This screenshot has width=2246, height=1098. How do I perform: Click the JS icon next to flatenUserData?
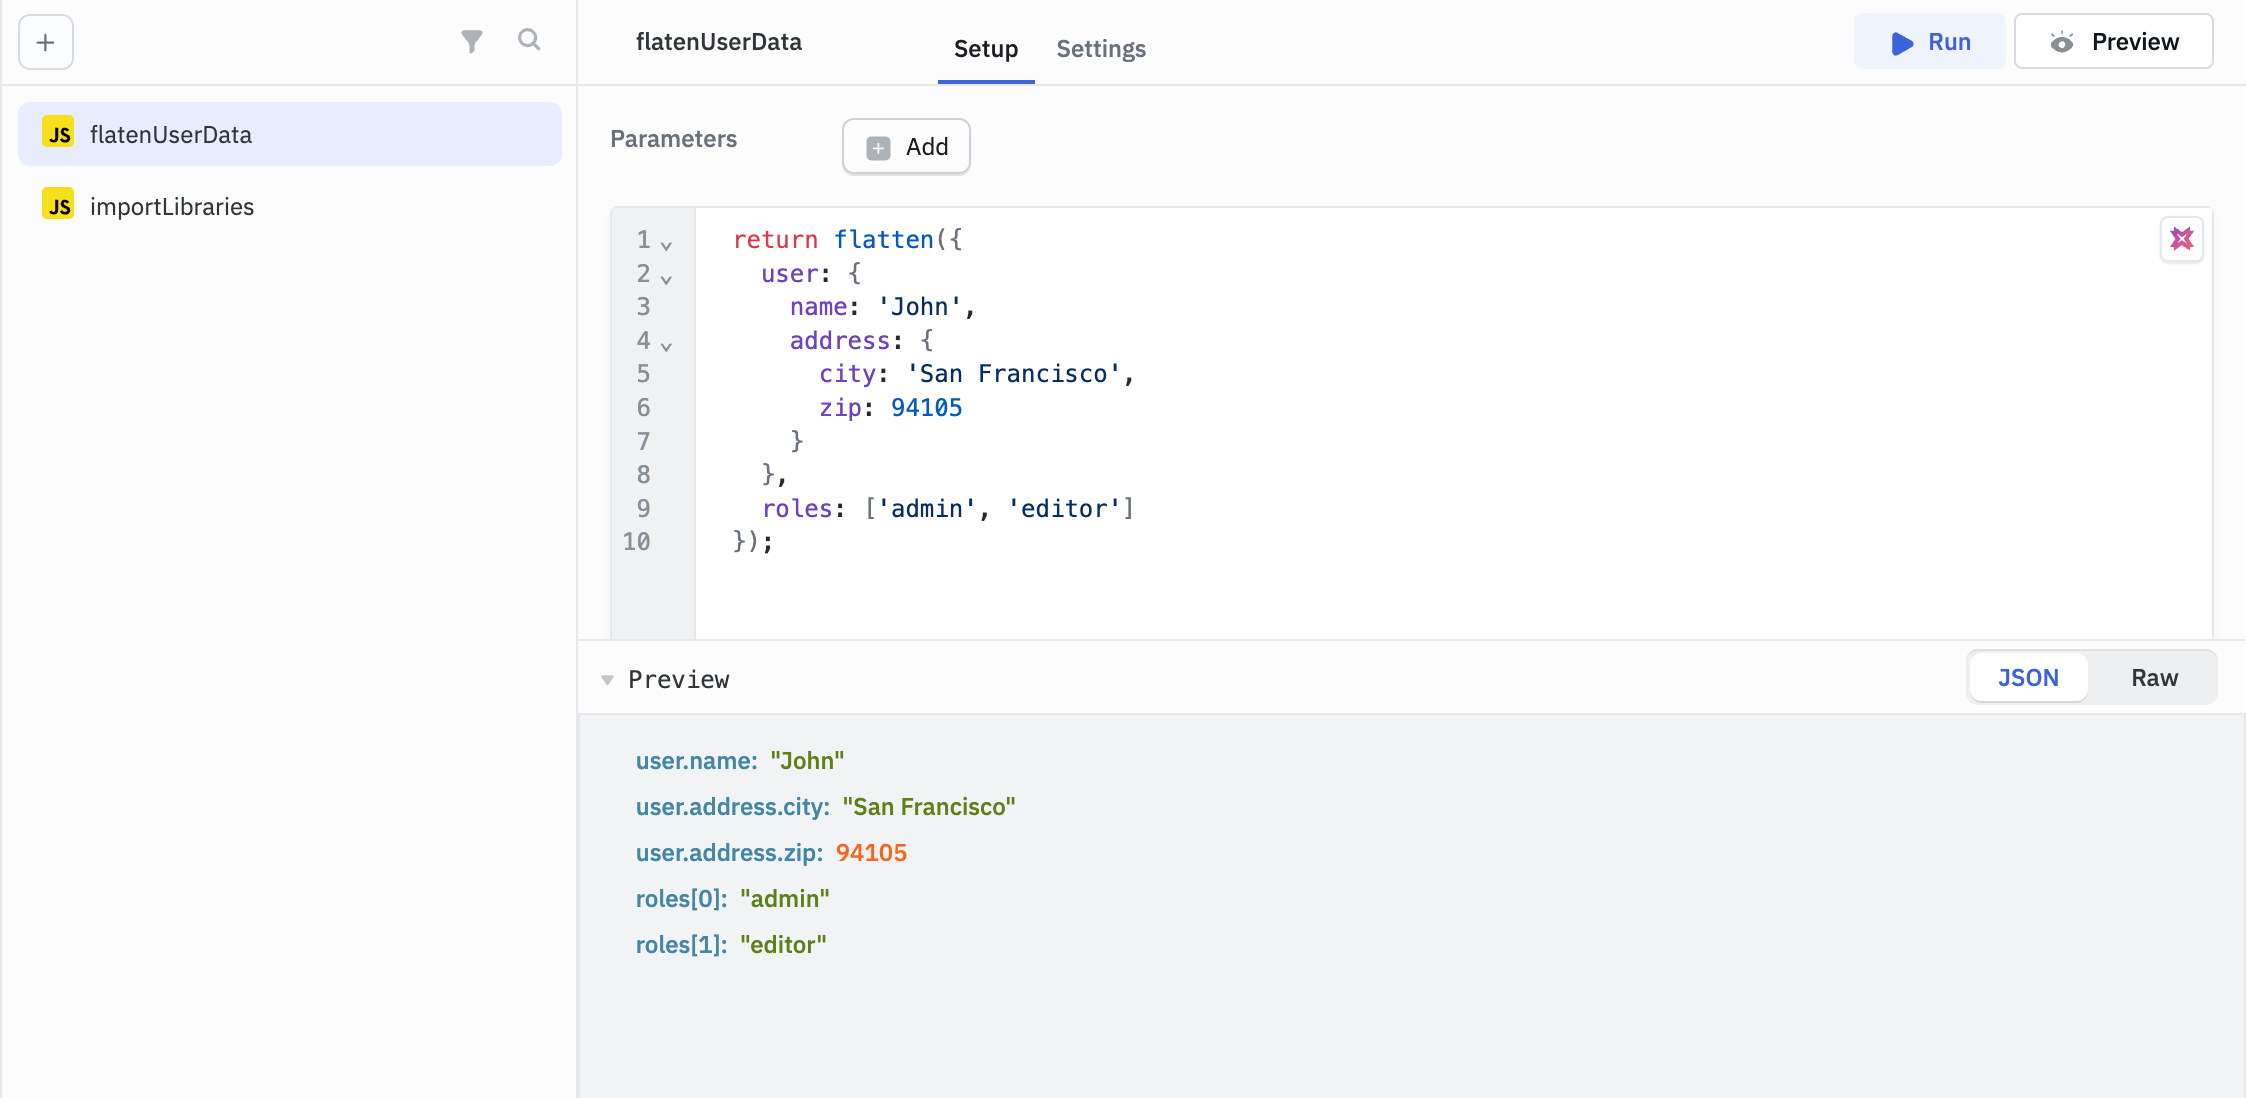point(58,133)
